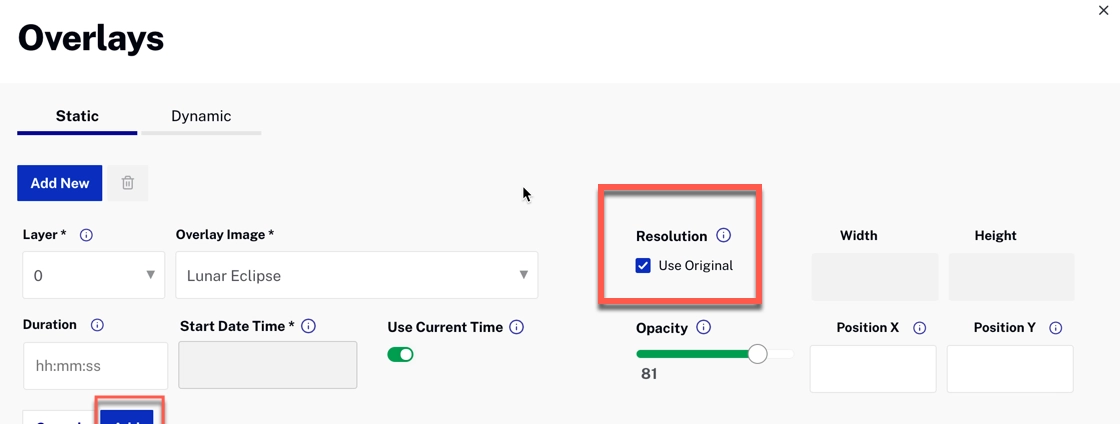Turn off the Use Current Time toggle

401,355
